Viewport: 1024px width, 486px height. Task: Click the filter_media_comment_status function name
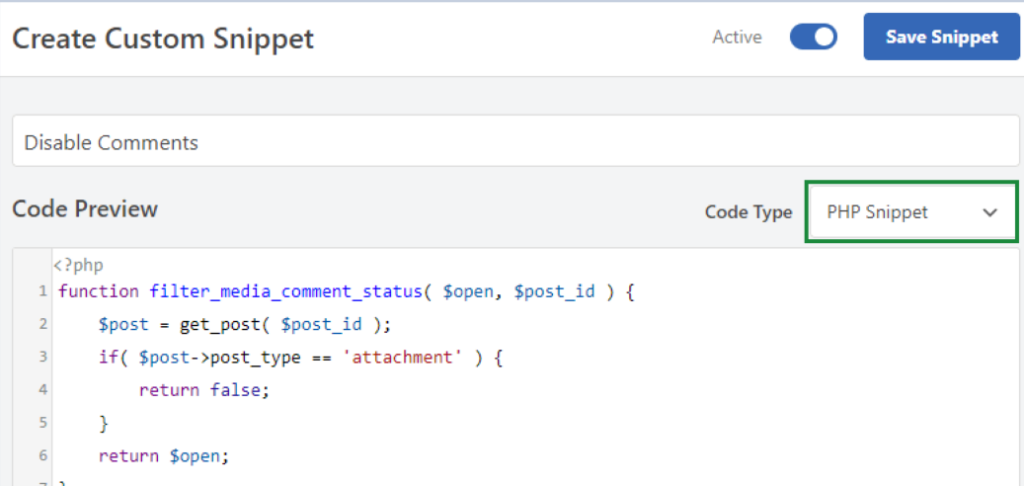point(285,292)
